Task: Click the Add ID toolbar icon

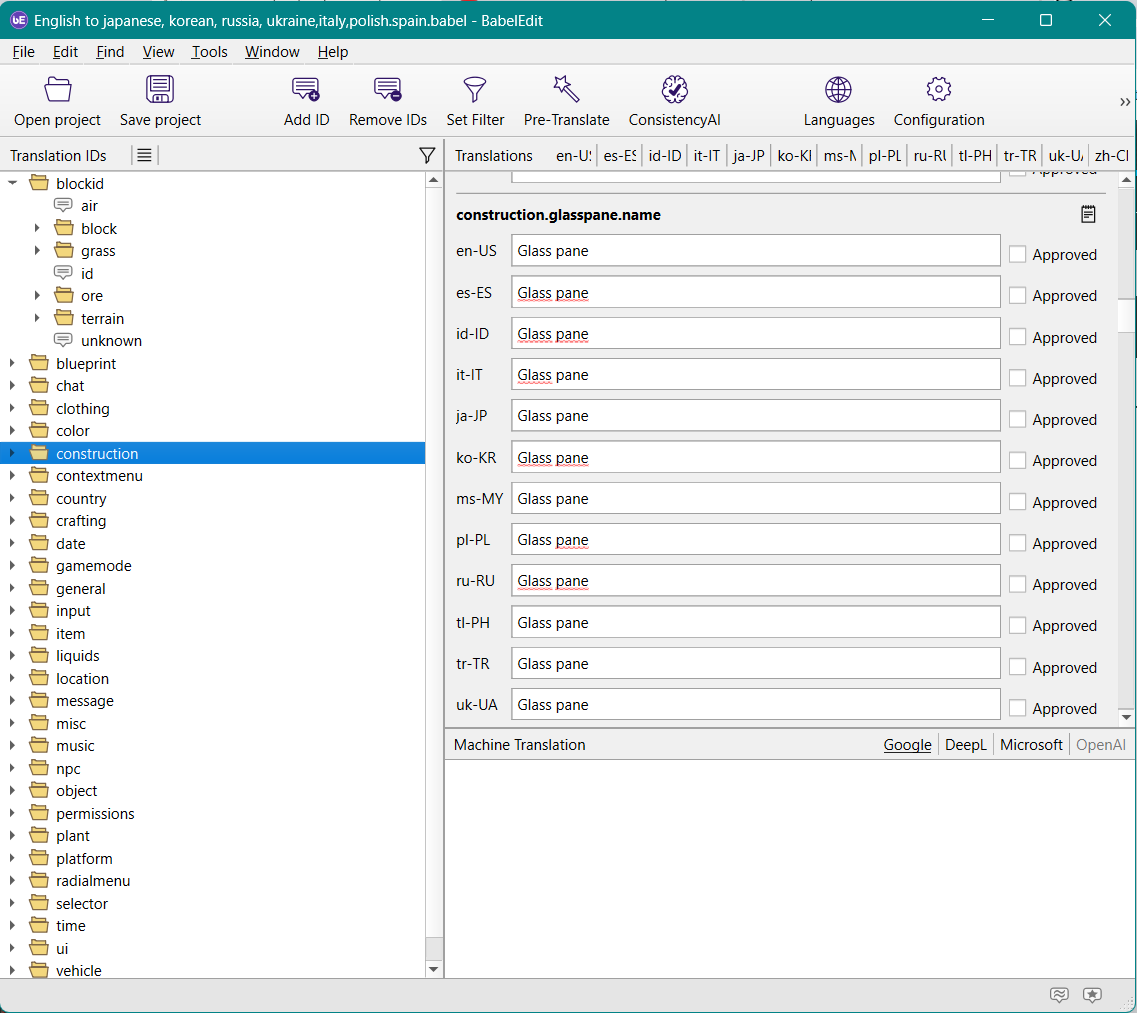Action: [x=306, y=91]
